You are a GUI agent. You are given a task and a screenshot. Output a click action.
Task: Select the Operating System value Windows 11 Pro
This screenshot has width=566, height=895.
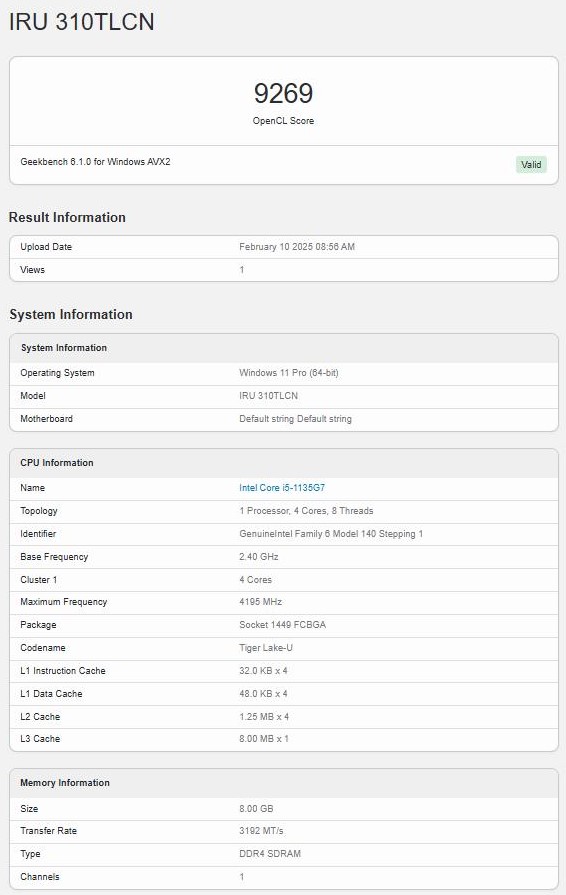[x=289, y=373]
